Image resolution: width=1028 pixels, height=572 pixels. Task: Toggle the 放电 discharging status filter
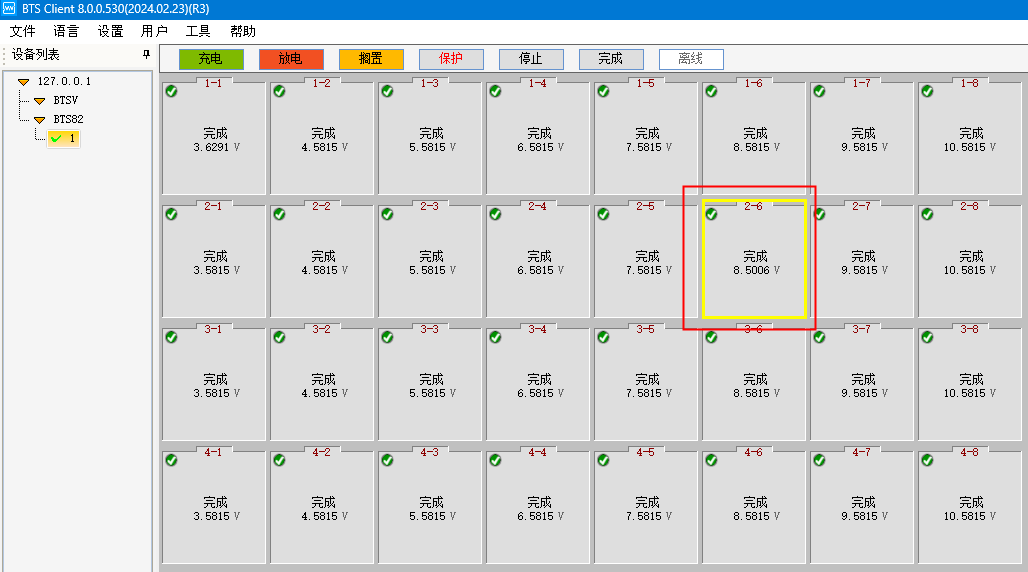(291, 59)
